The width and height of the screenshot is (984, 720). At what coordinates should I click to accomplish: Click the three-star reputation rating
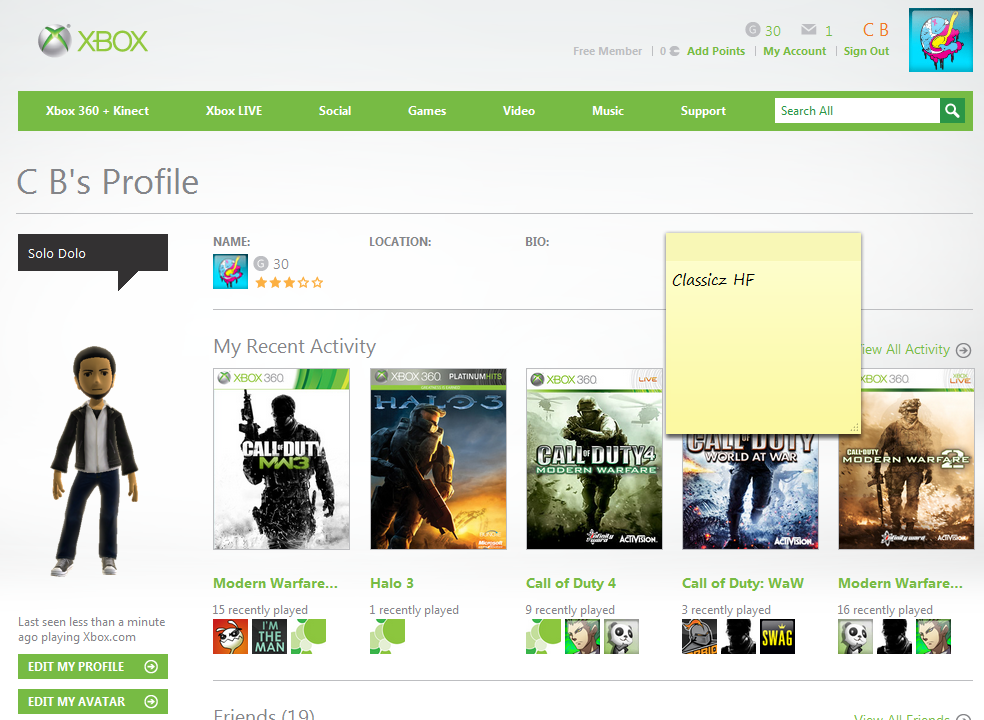(x=289, y=282)
